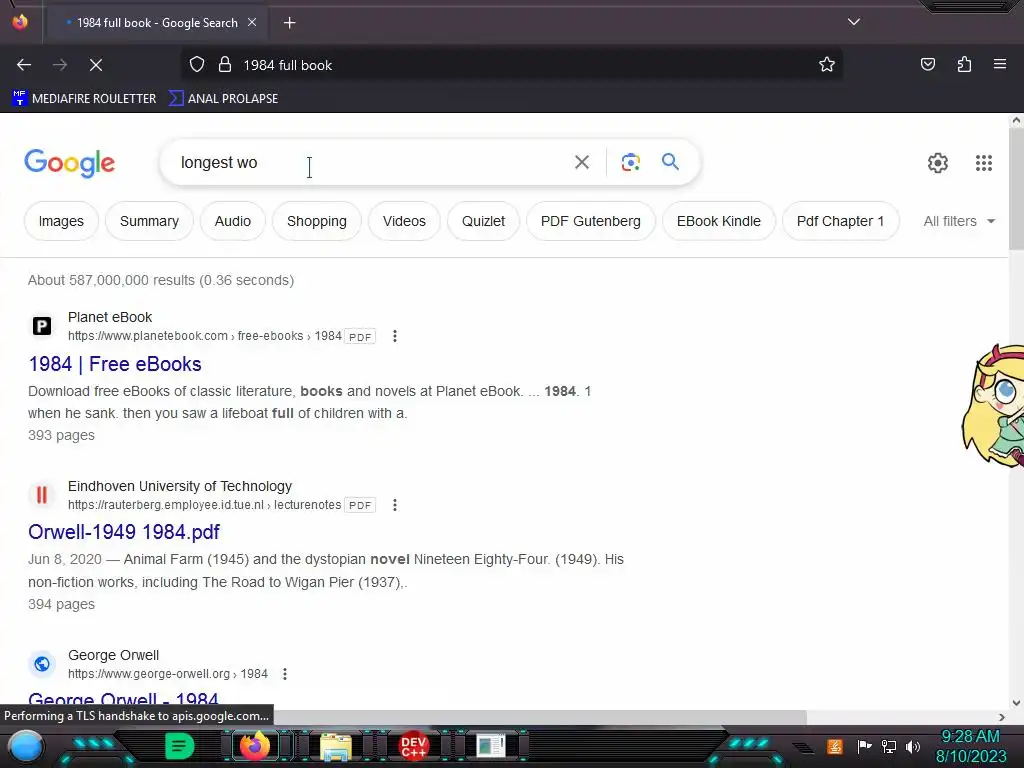Open more options for Planet eBook result

coord(394,336)
